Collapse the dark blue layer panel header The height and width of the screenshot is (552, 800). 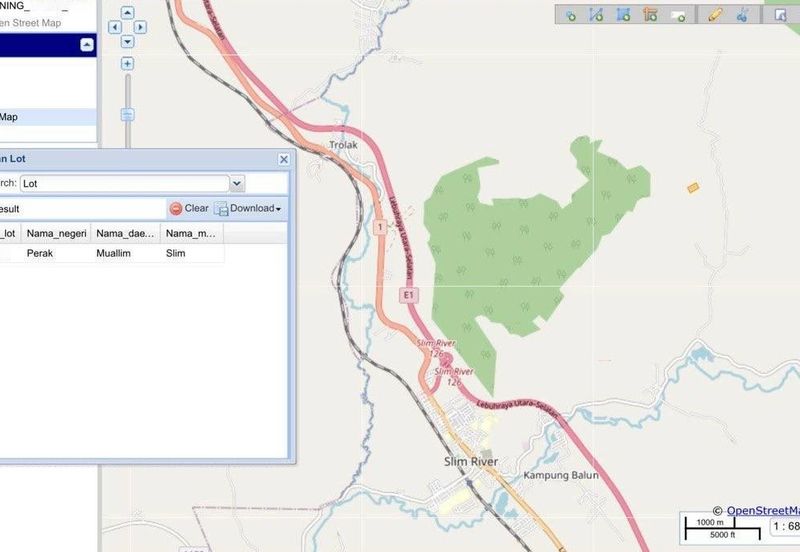(87, 45)
